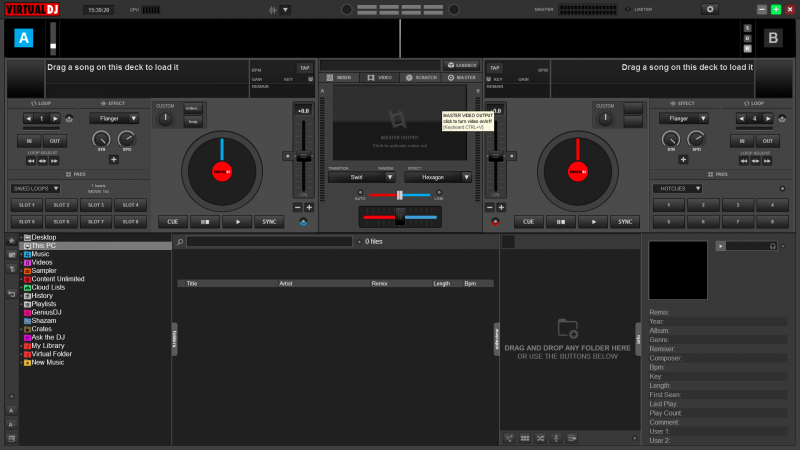The height and width of the screenshot is (450, 800).
Task: Open the HOTCUES pads dropdown
Action: tap(678, 189)
